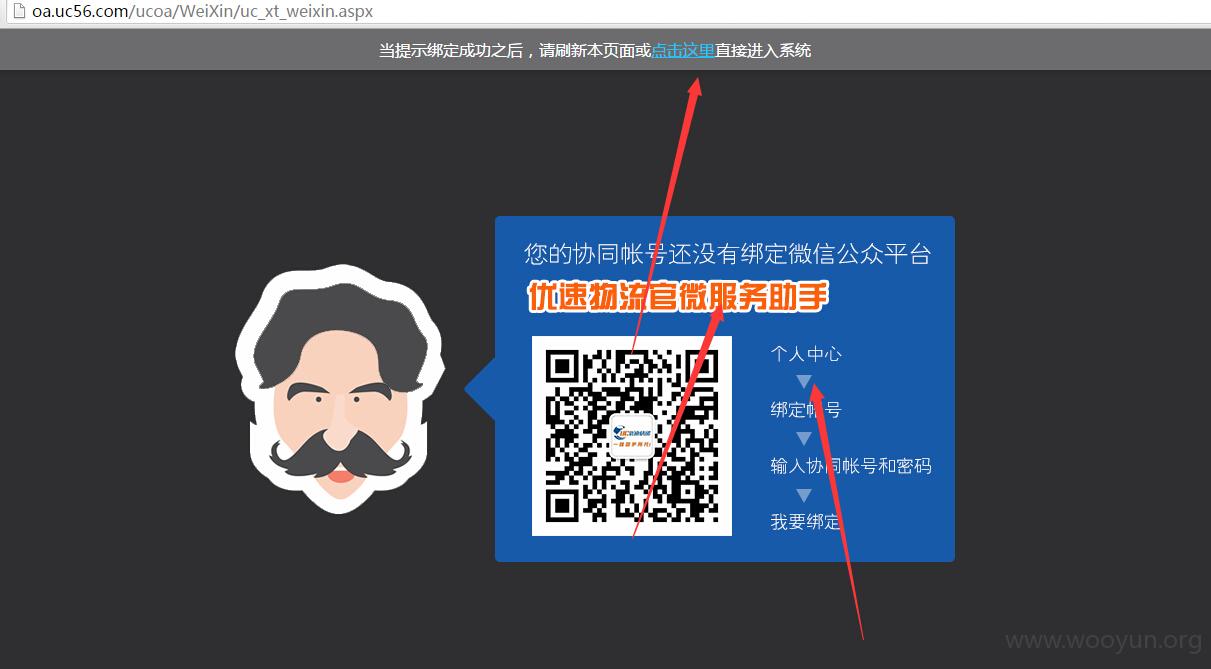The height and width of the screenshot is (669, 1211).
Task: Click the UC logo in QR code center
Action: point(632,436)
